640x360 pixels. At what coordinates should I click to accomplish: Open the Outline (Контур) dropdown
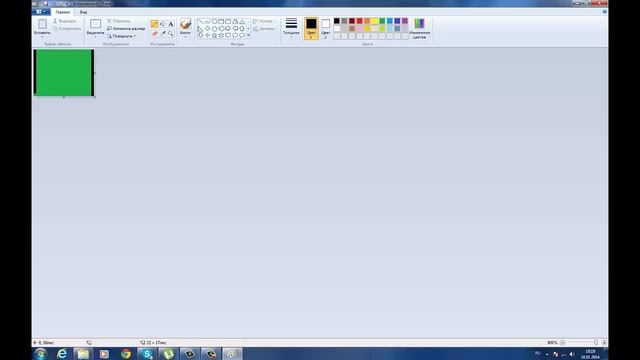[x=264, y=21]
